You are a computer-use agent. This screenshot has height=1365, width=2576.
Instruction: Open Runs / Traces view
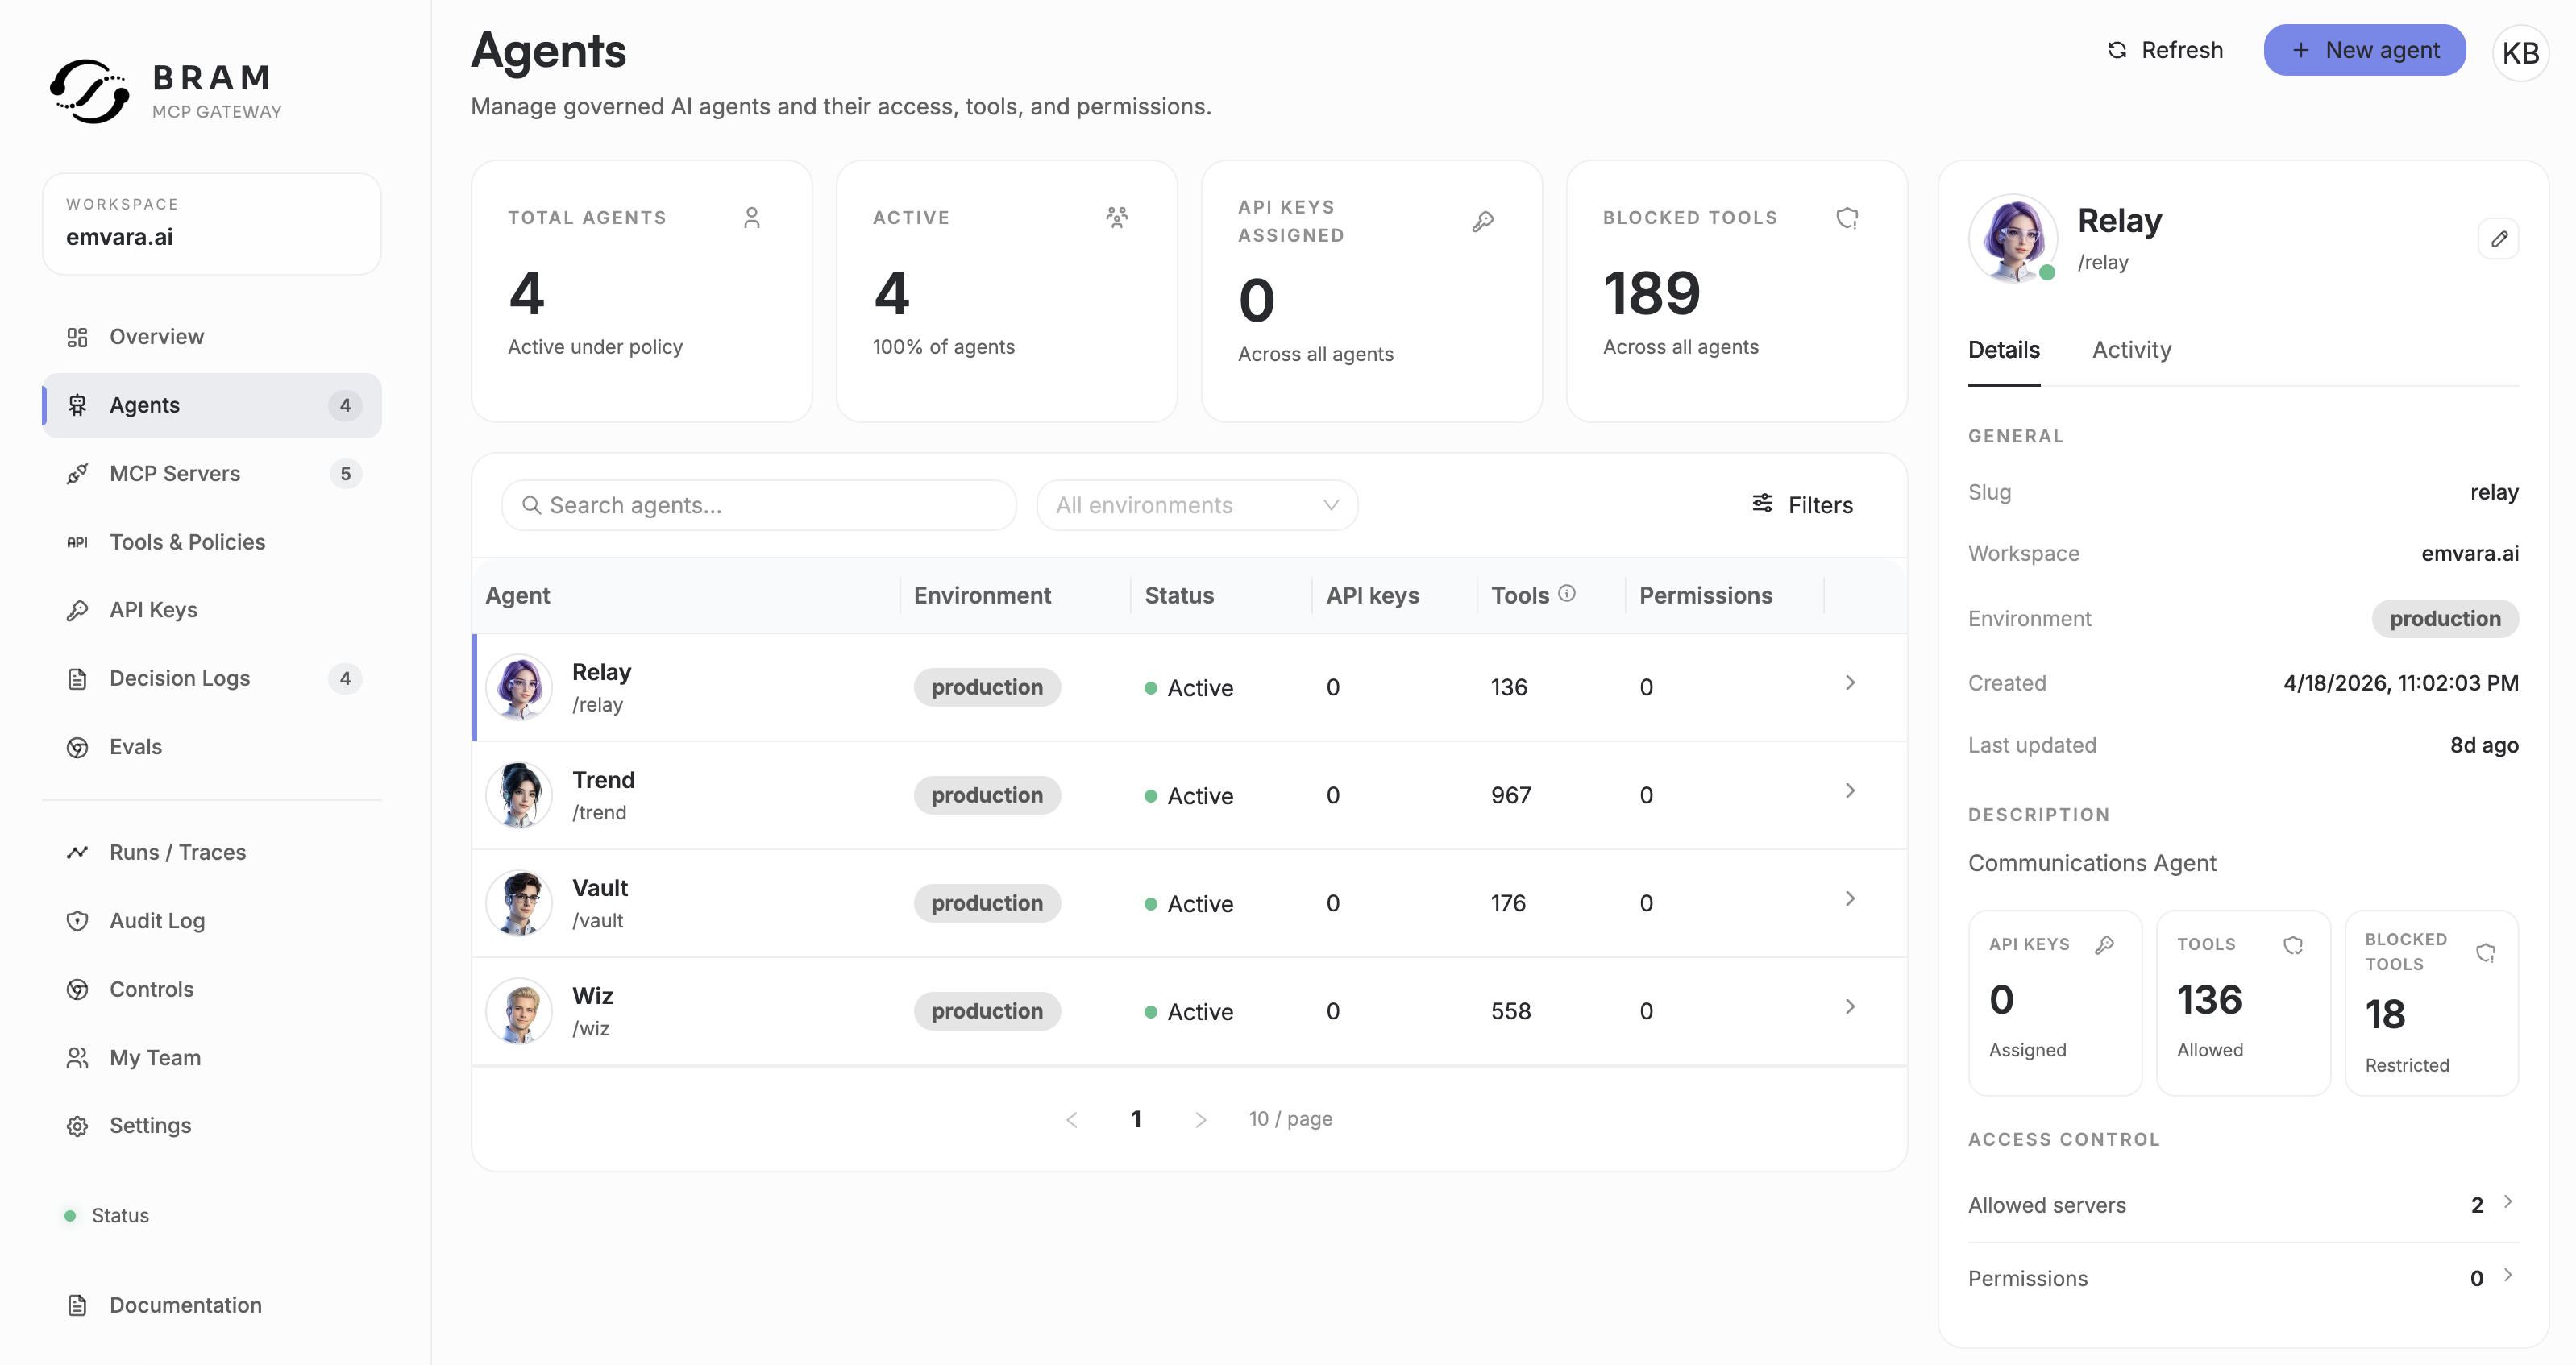(178, 852)
